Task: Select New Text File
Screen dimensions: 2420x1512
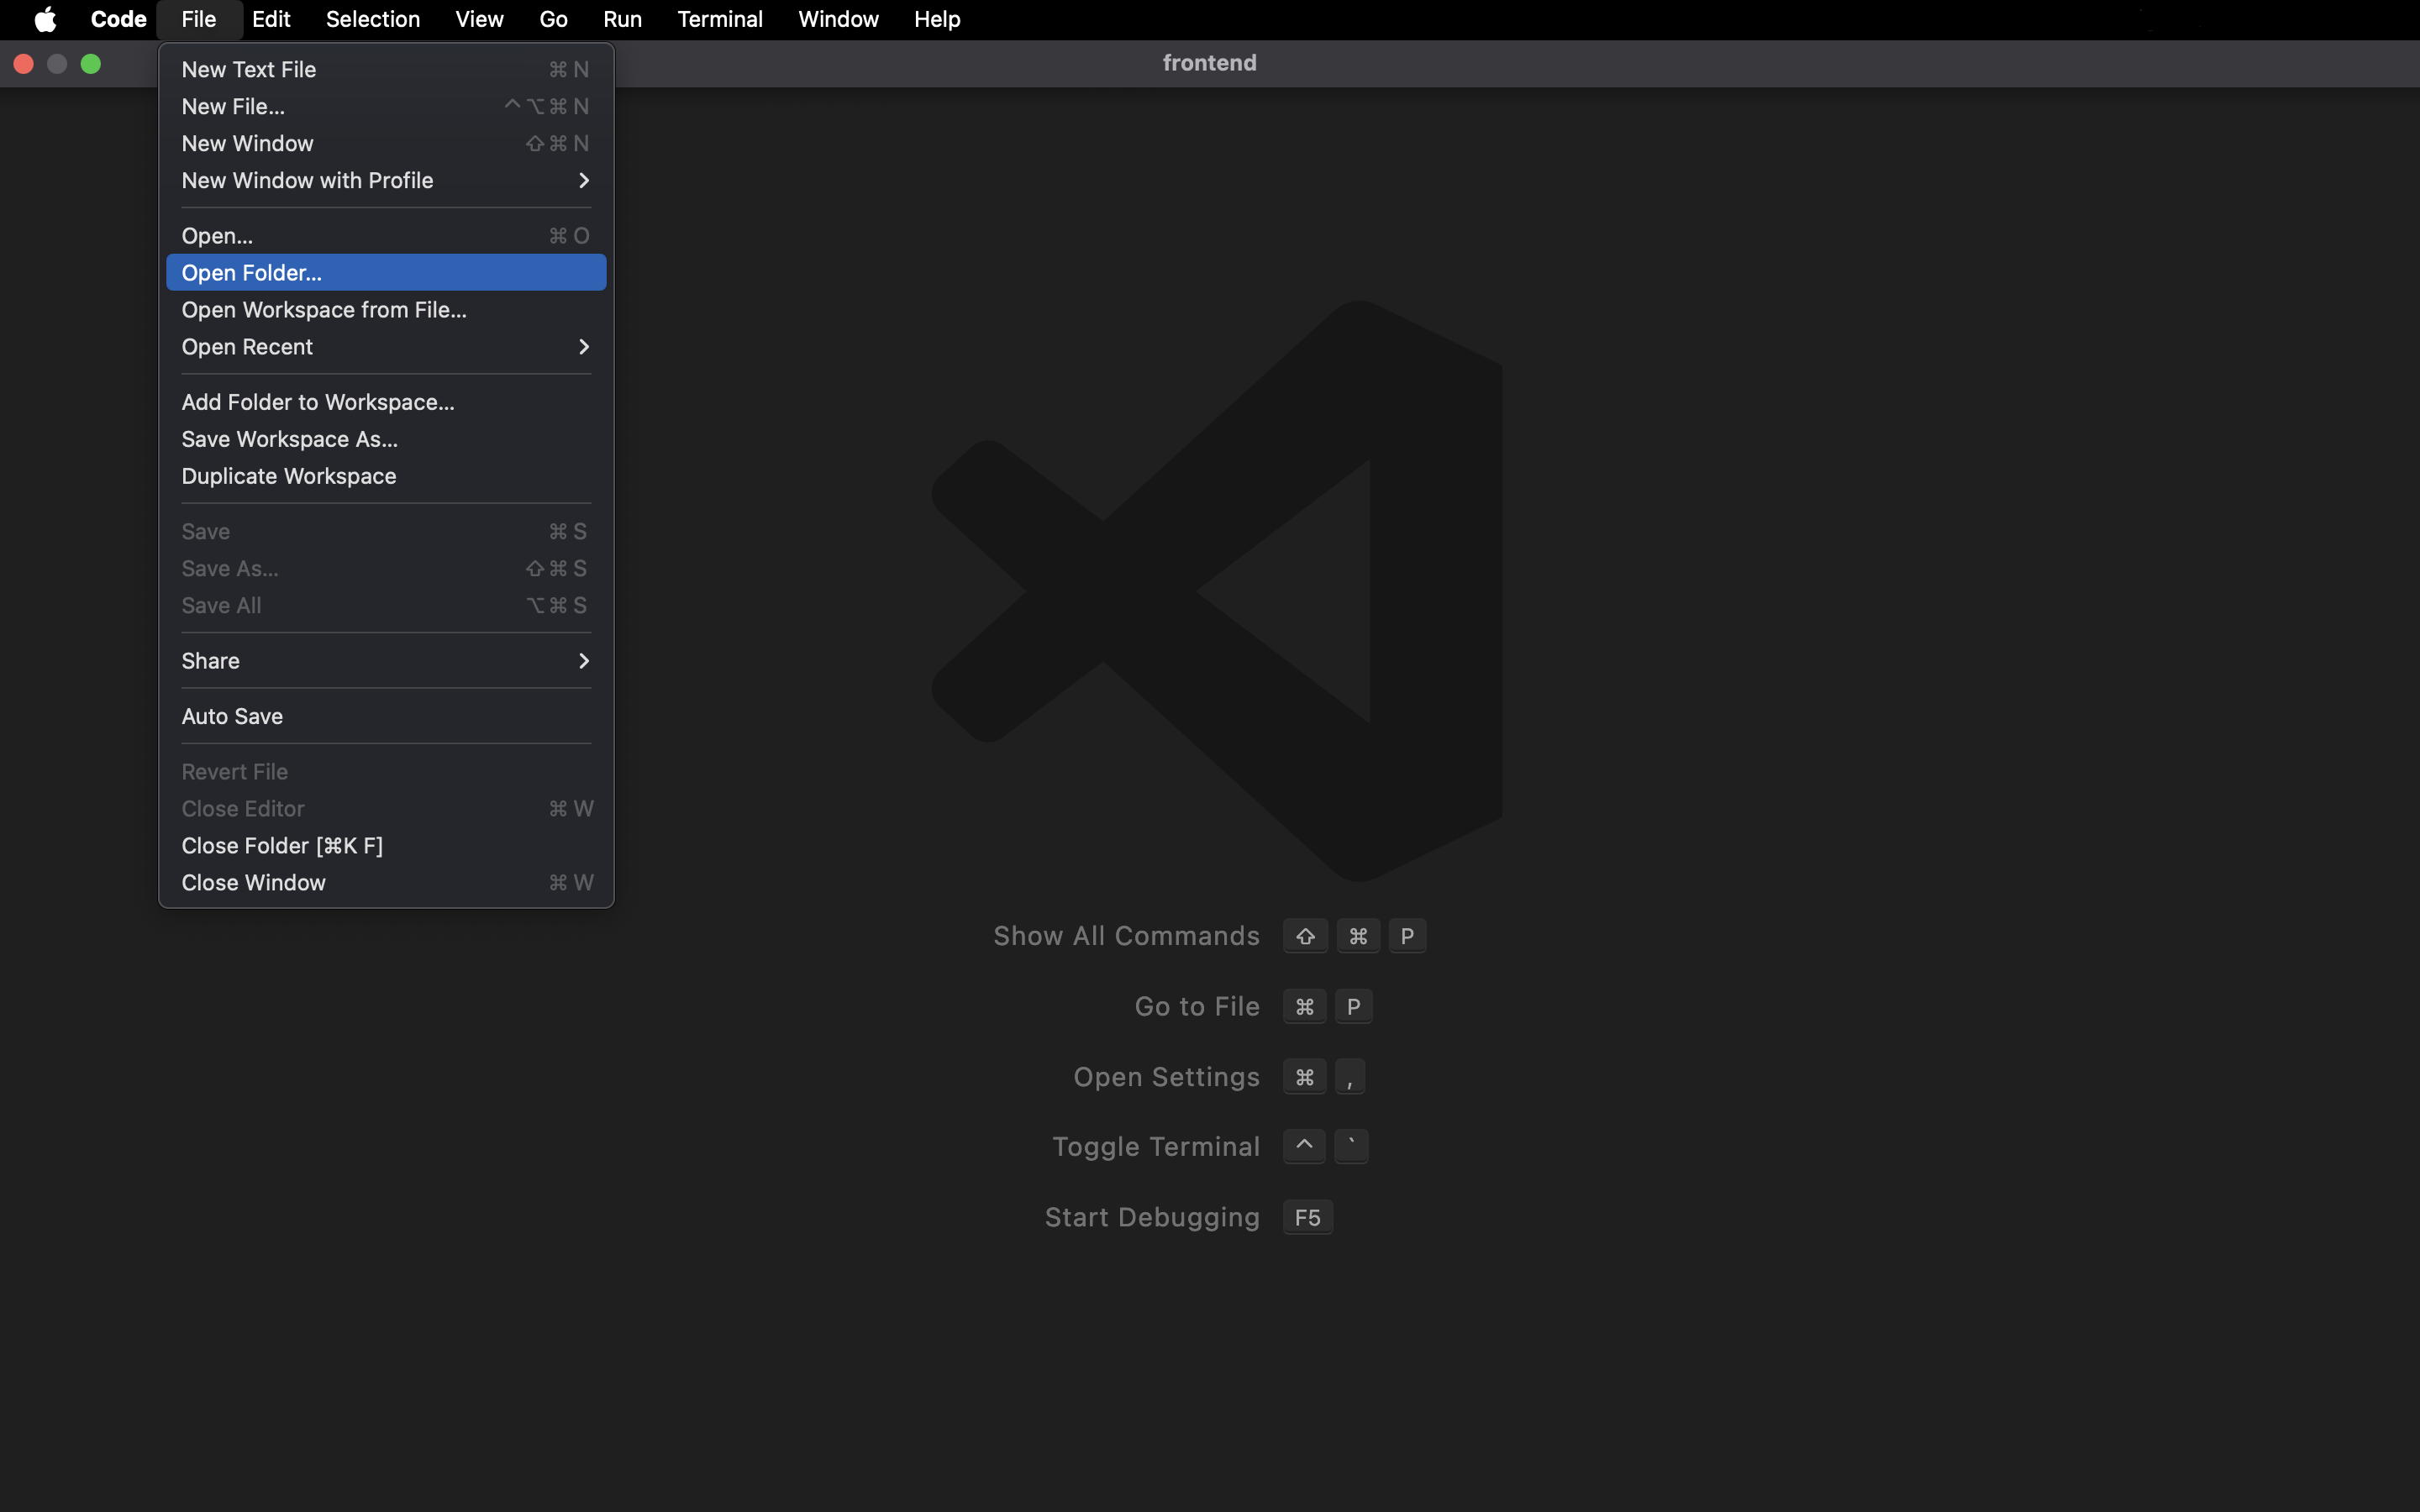Action: tap(249, 69)
